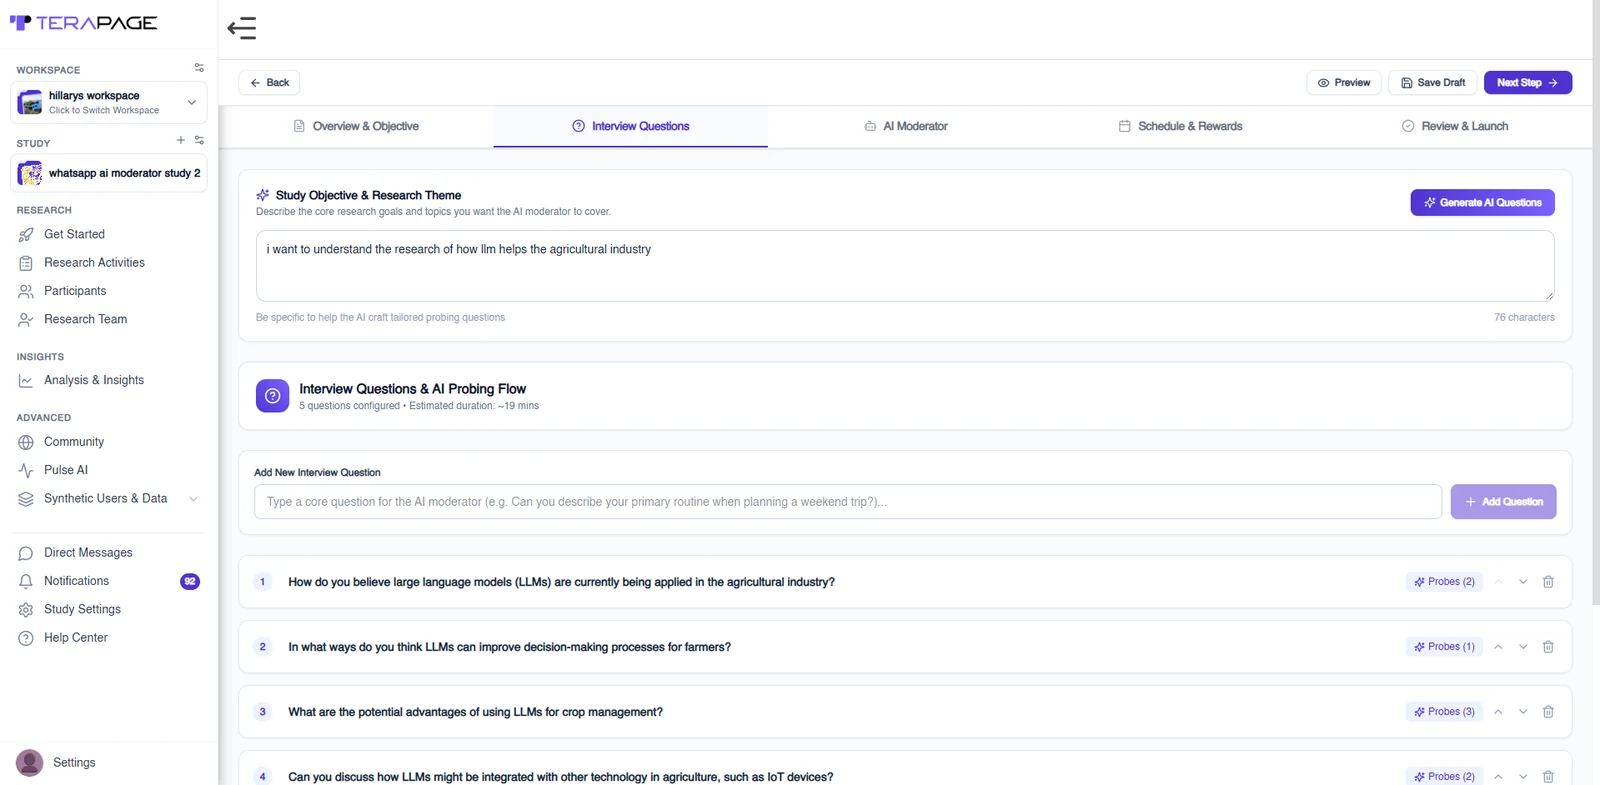Move question 3 up with arrow

1498,712
